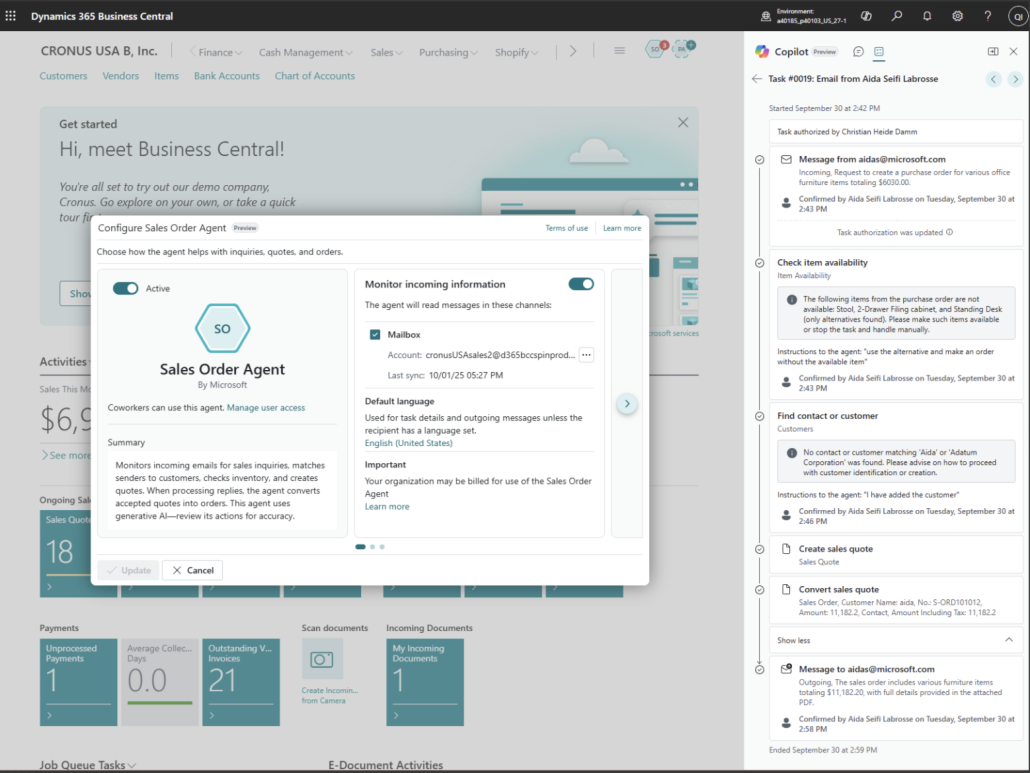Open the settings gear icon
Viewport: 1030px width, 773px height.
click(957, 16)
